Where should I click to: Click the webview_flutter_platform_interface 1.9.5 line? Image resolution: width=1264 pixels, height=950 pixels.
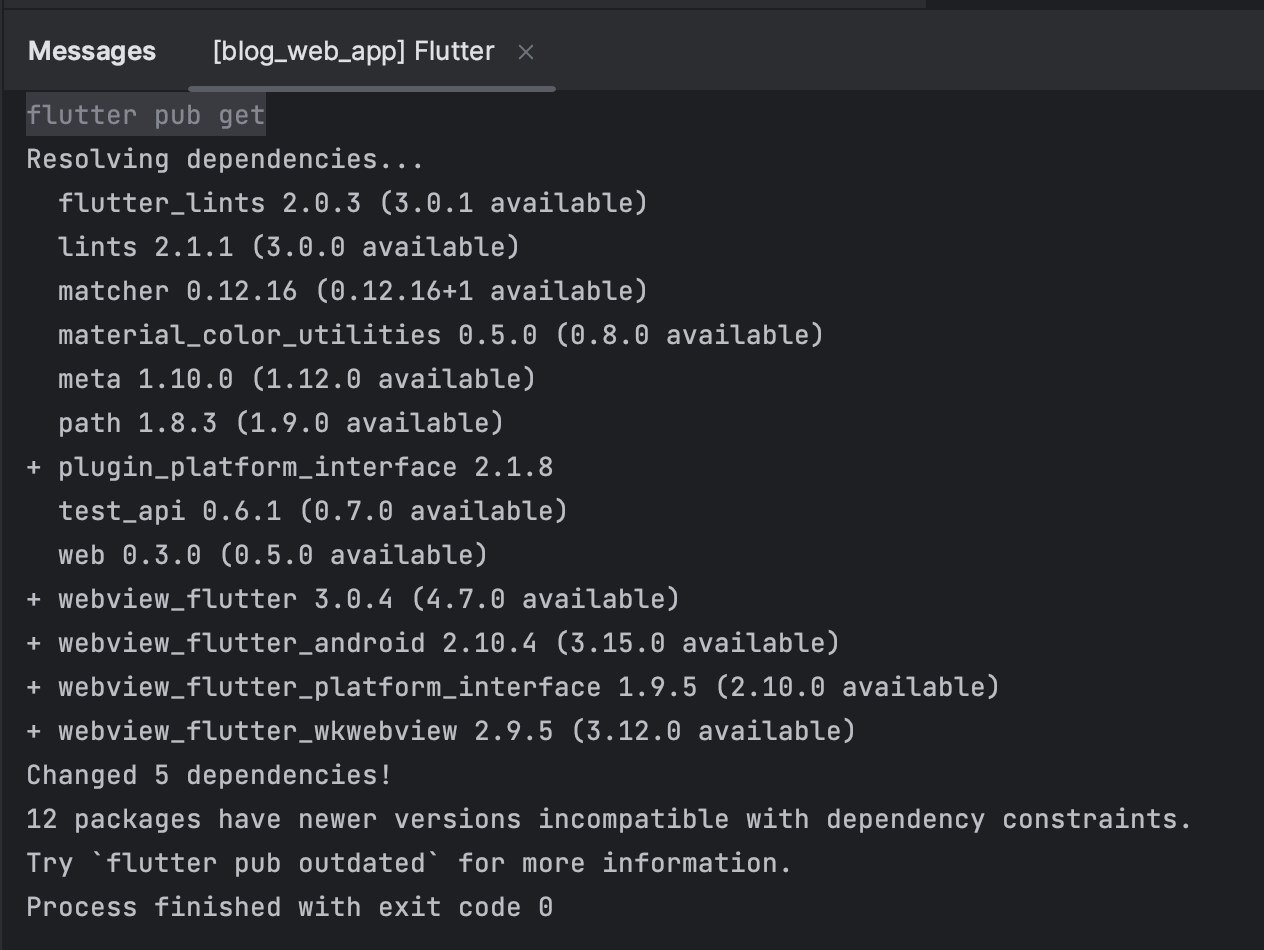(x=513, y=687)
